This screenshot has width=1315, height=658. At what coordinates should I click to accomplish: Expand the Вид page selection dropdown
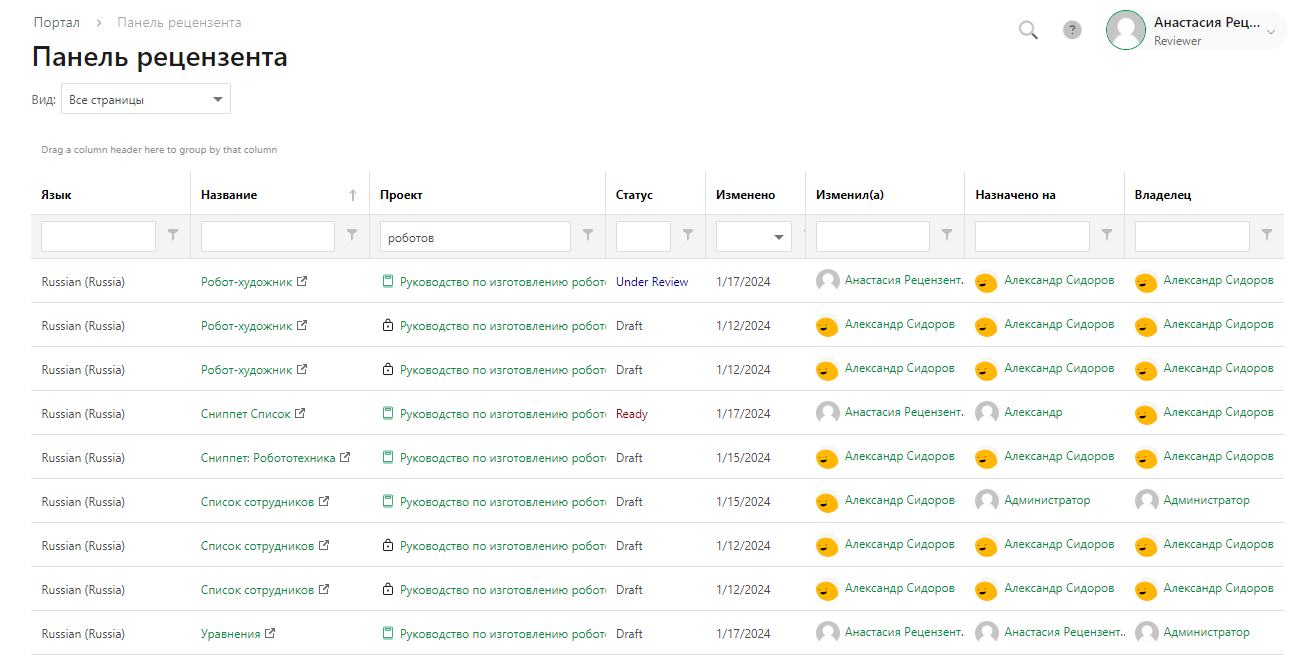coord(217,100)
